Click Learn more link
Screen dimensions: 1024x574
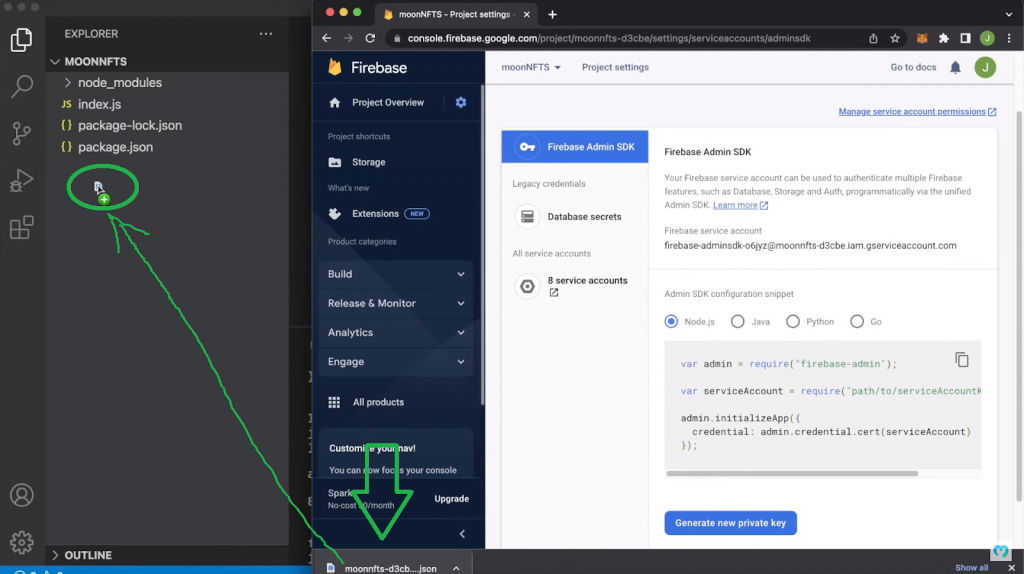coord(741,205)
